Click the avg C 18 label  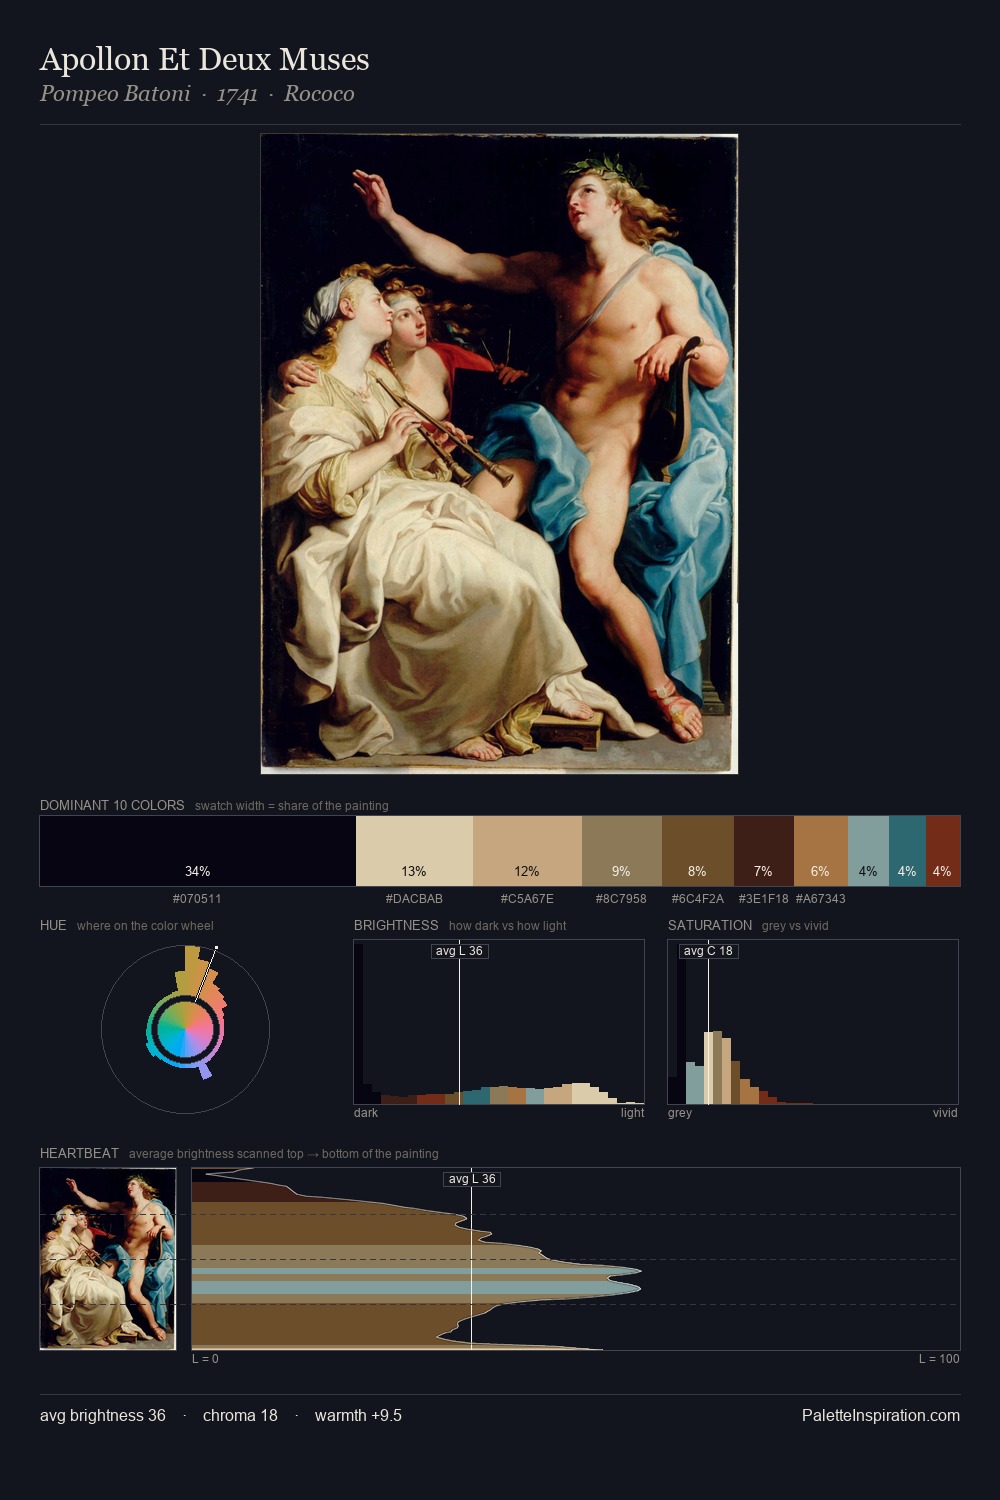coord(709,951)
